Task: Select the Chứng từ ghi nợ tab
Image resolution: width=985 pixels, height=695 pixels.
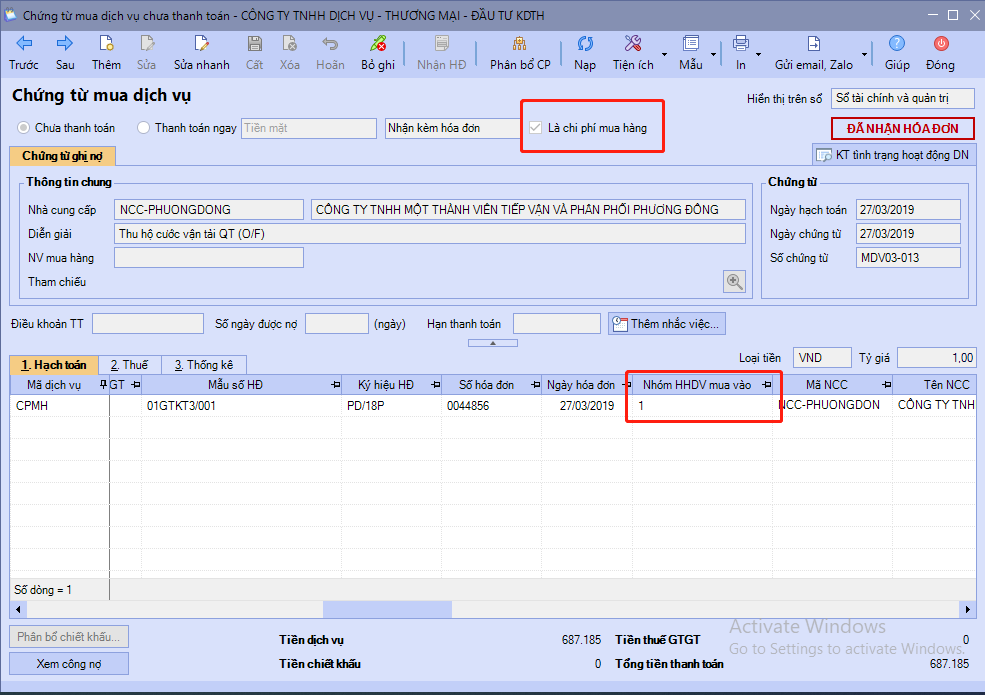Action: (x=62, y=156)
